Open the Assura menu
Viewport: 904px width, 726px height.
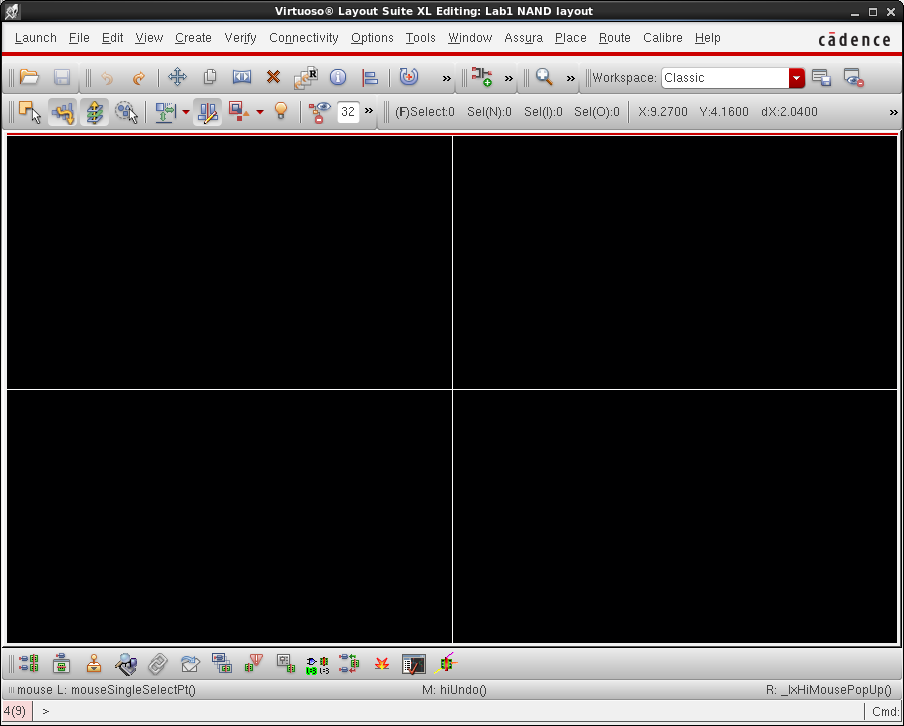[x=523, y=37]
